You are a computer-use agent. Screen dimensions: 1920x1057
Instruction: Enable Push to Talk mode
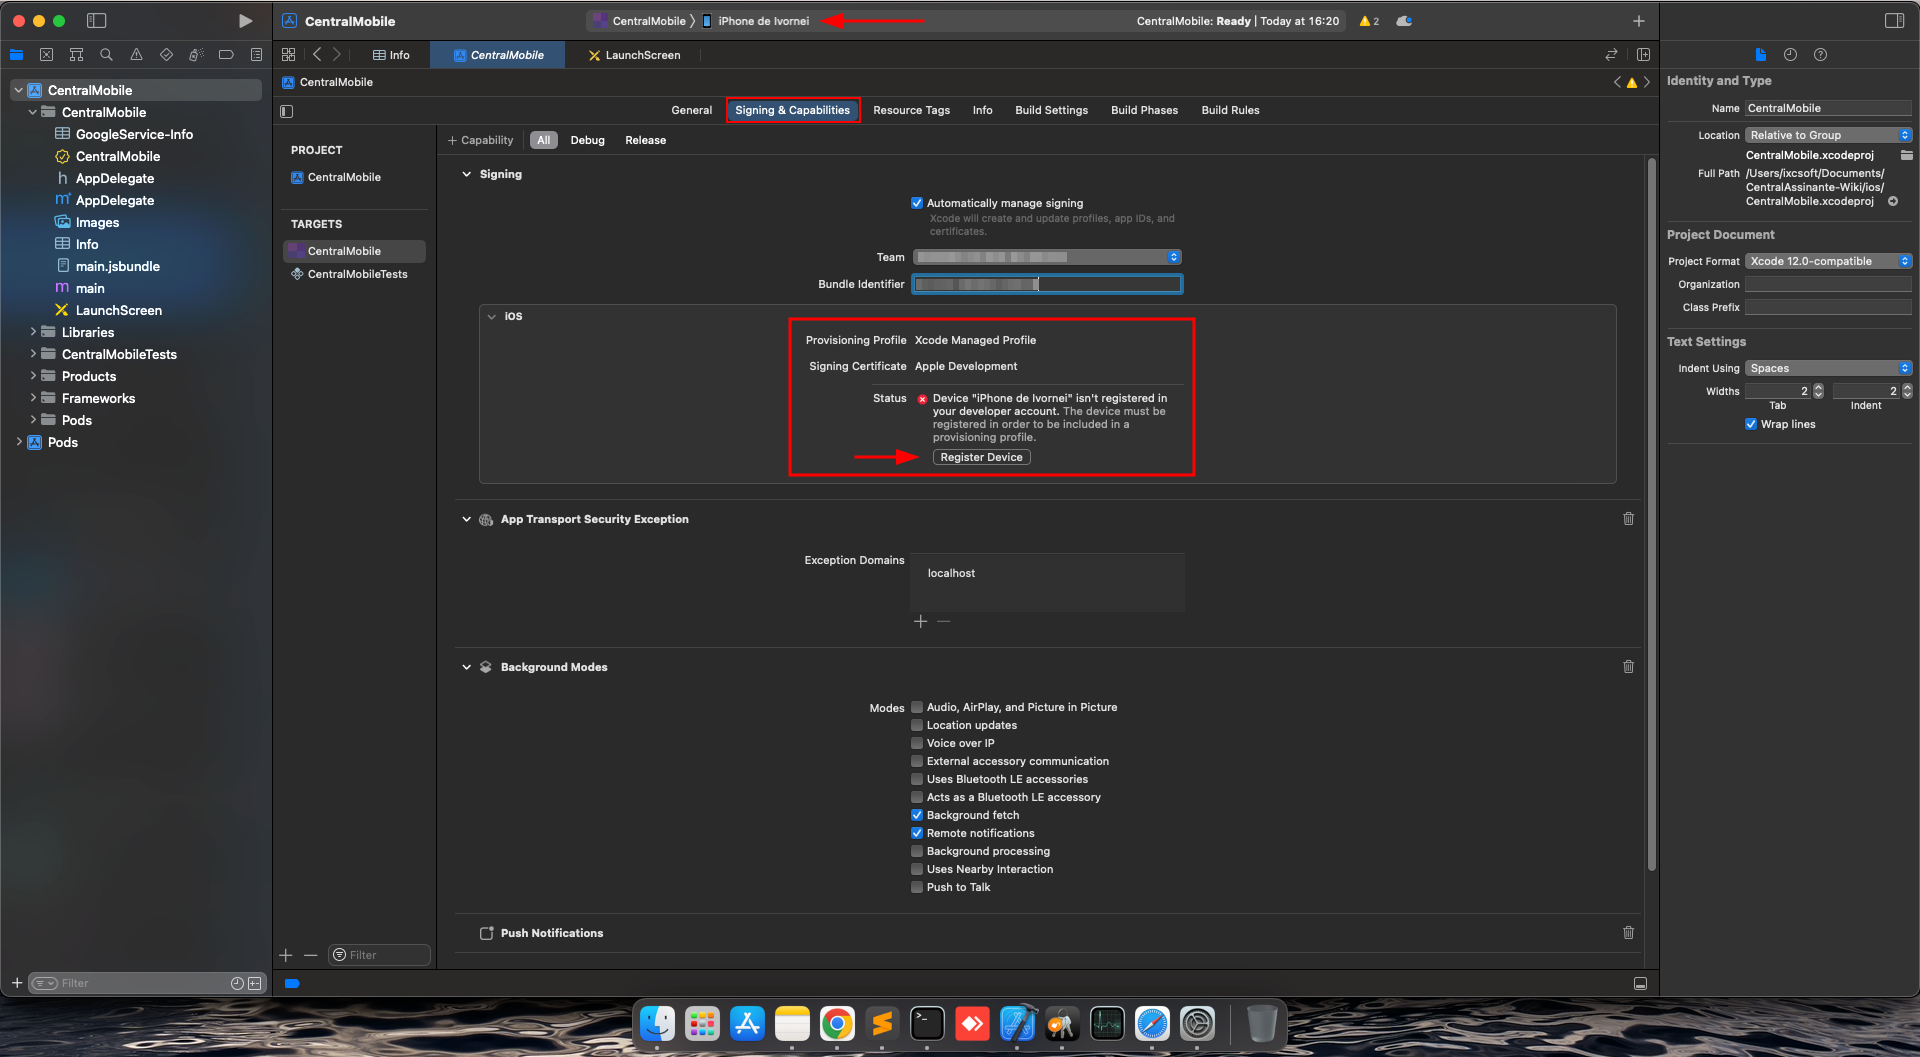coord(917,887)
